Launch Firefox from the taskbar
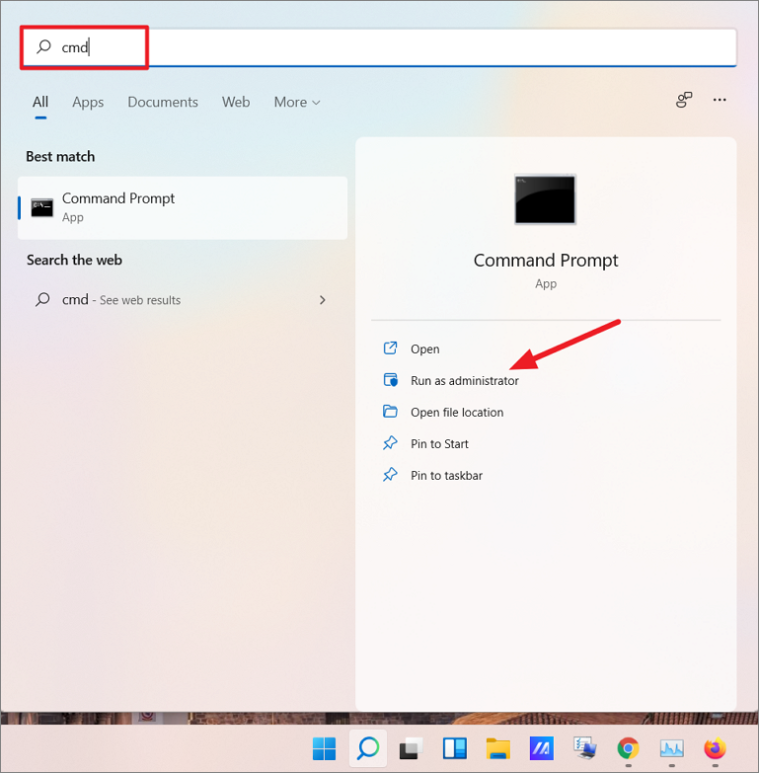The image size is (759, 773). [715, 749]
